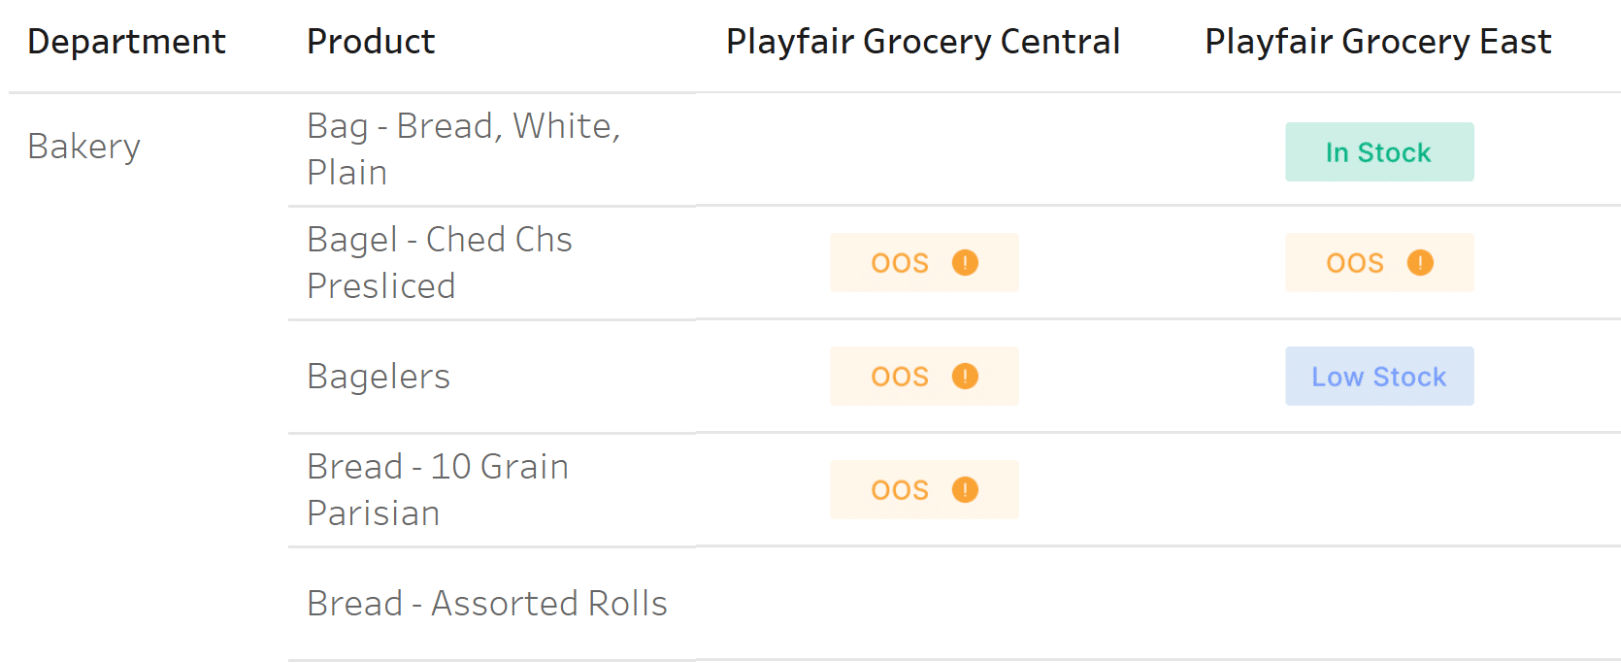
Task: Click OOS badge for Bread 10 Grain Parisian
Action: (x=924, y=490)
